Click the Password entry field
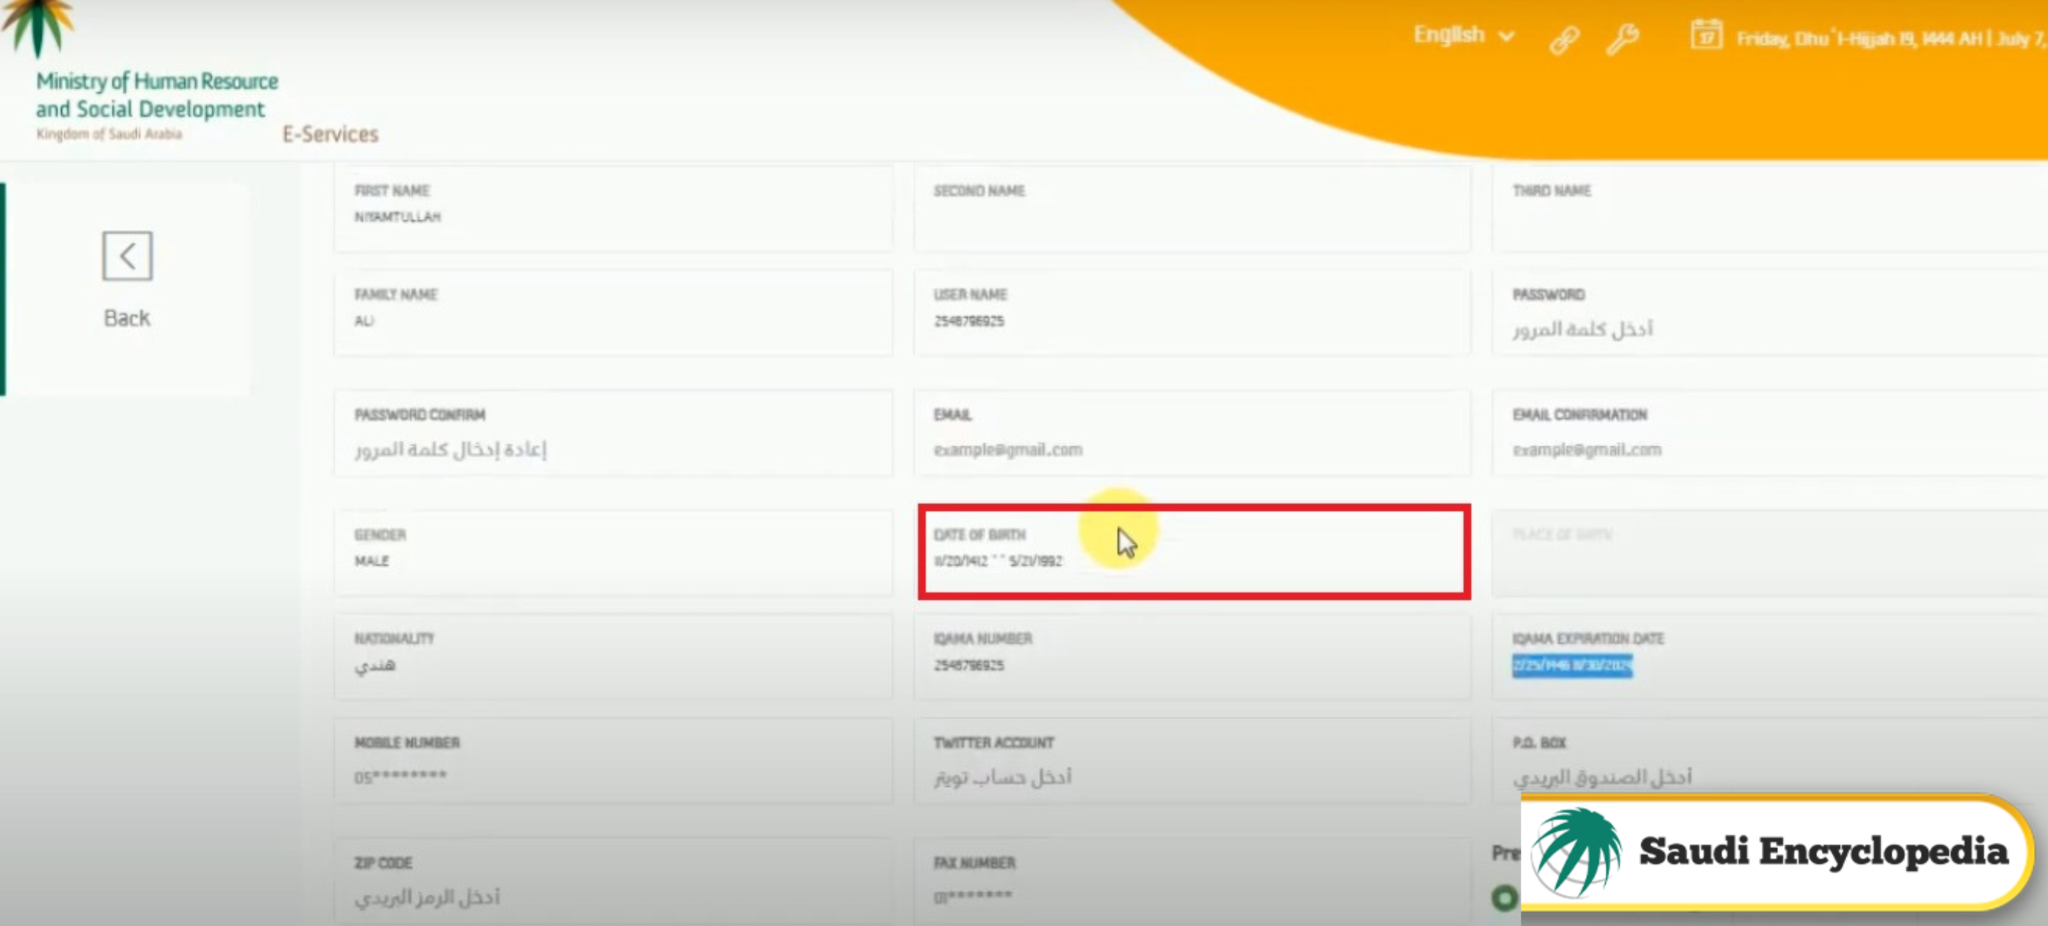The height and width of the screenshot is (926, 2048). (x=1760, y=327)
